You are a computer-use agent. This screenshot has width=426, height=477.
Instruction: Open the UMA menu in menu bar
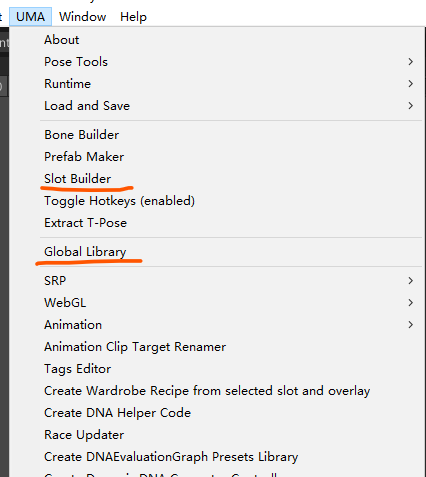click(30, 17)
